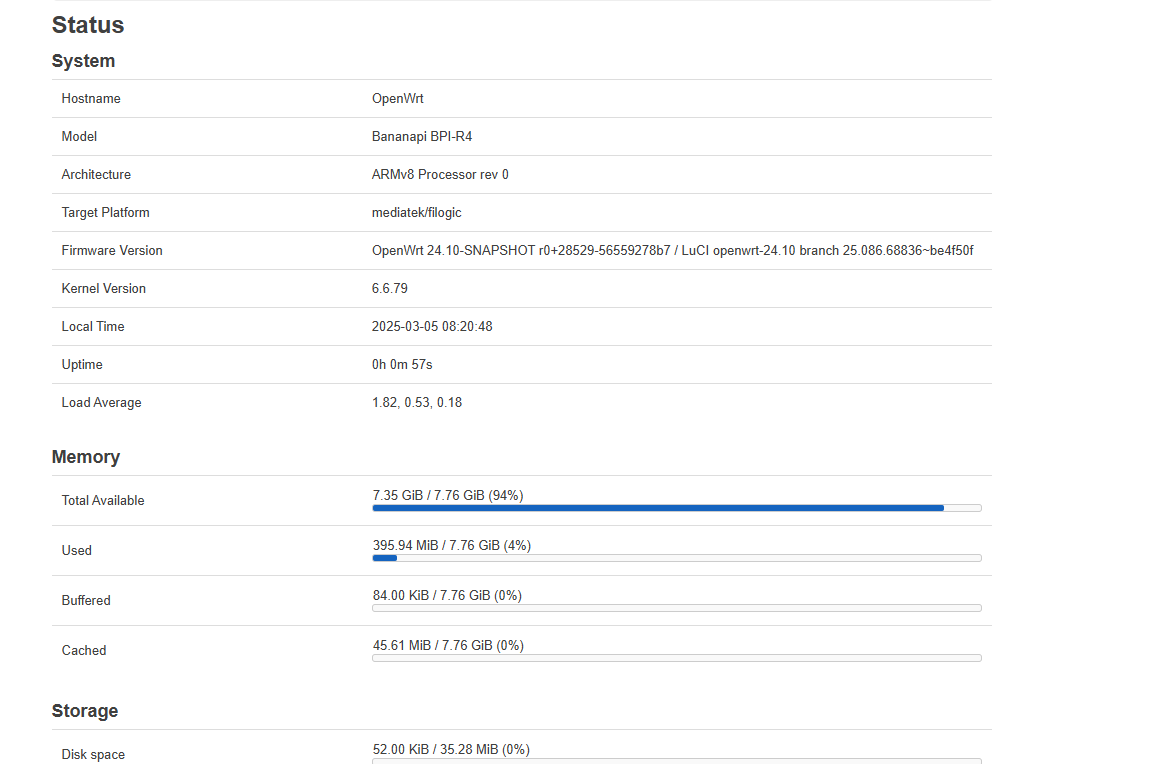Click the Total Available memory progress bar
The image size is (1172, 764).
click(676, 508)
